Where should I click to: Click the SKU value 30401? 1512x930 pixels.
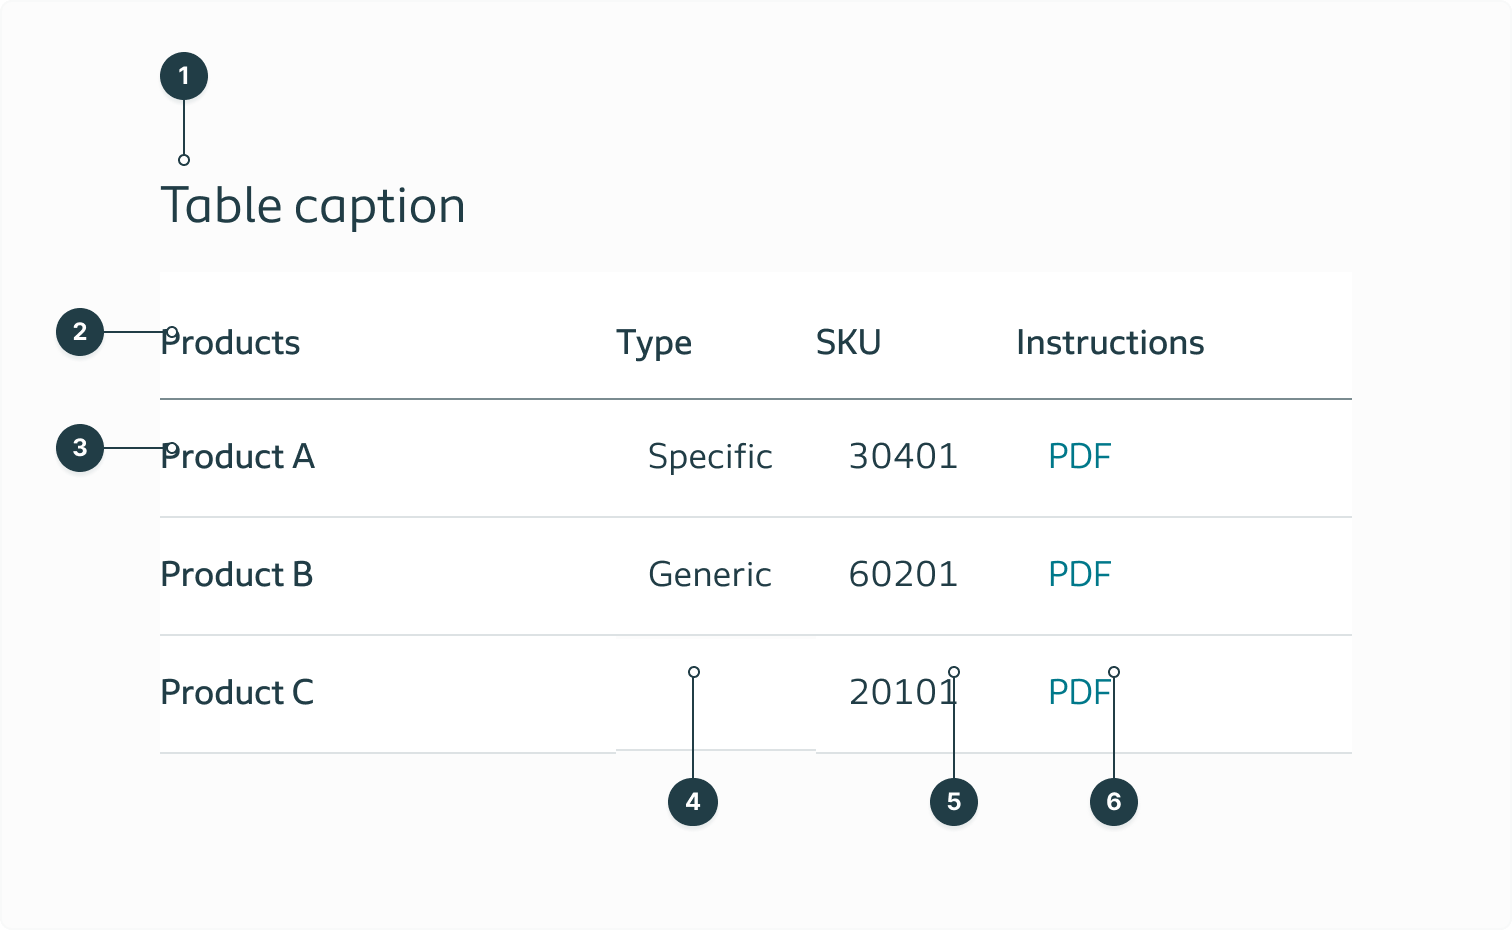(x=903, y=457)
